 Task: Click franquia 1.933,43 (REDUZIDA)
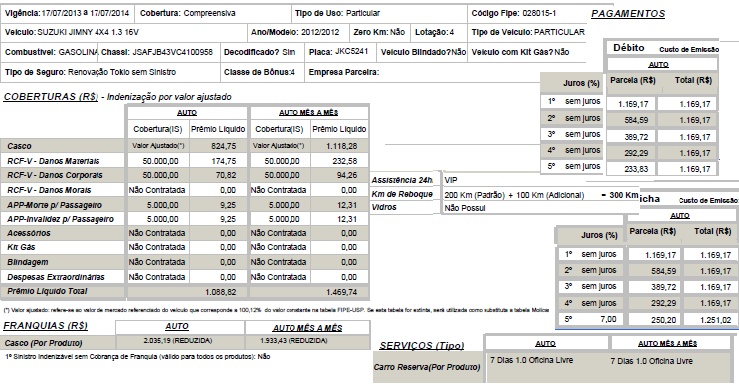294,341
